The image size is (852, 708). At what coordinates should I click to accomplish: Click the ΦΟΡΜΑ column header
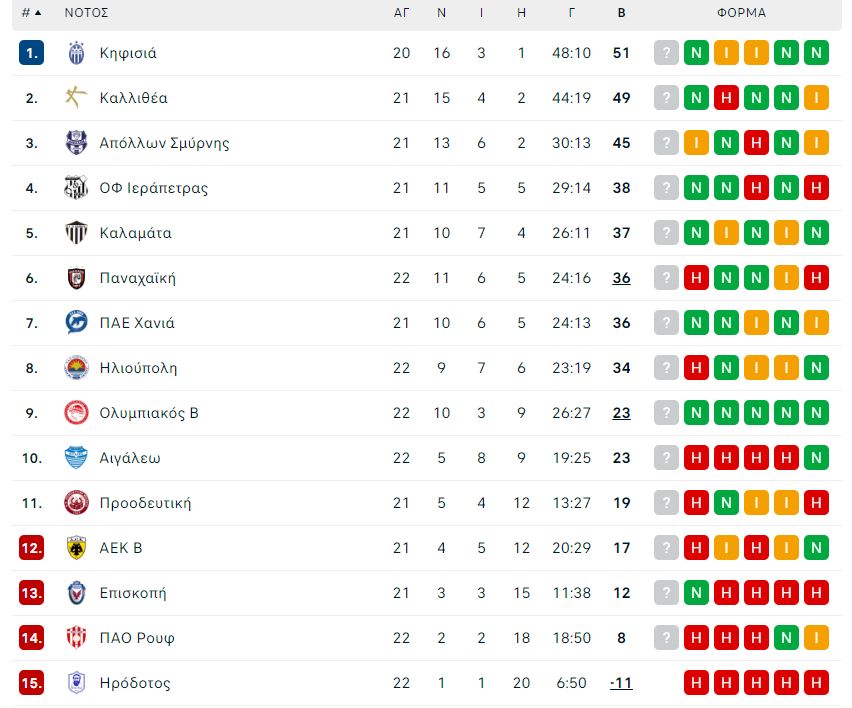(x=741, y=12)
